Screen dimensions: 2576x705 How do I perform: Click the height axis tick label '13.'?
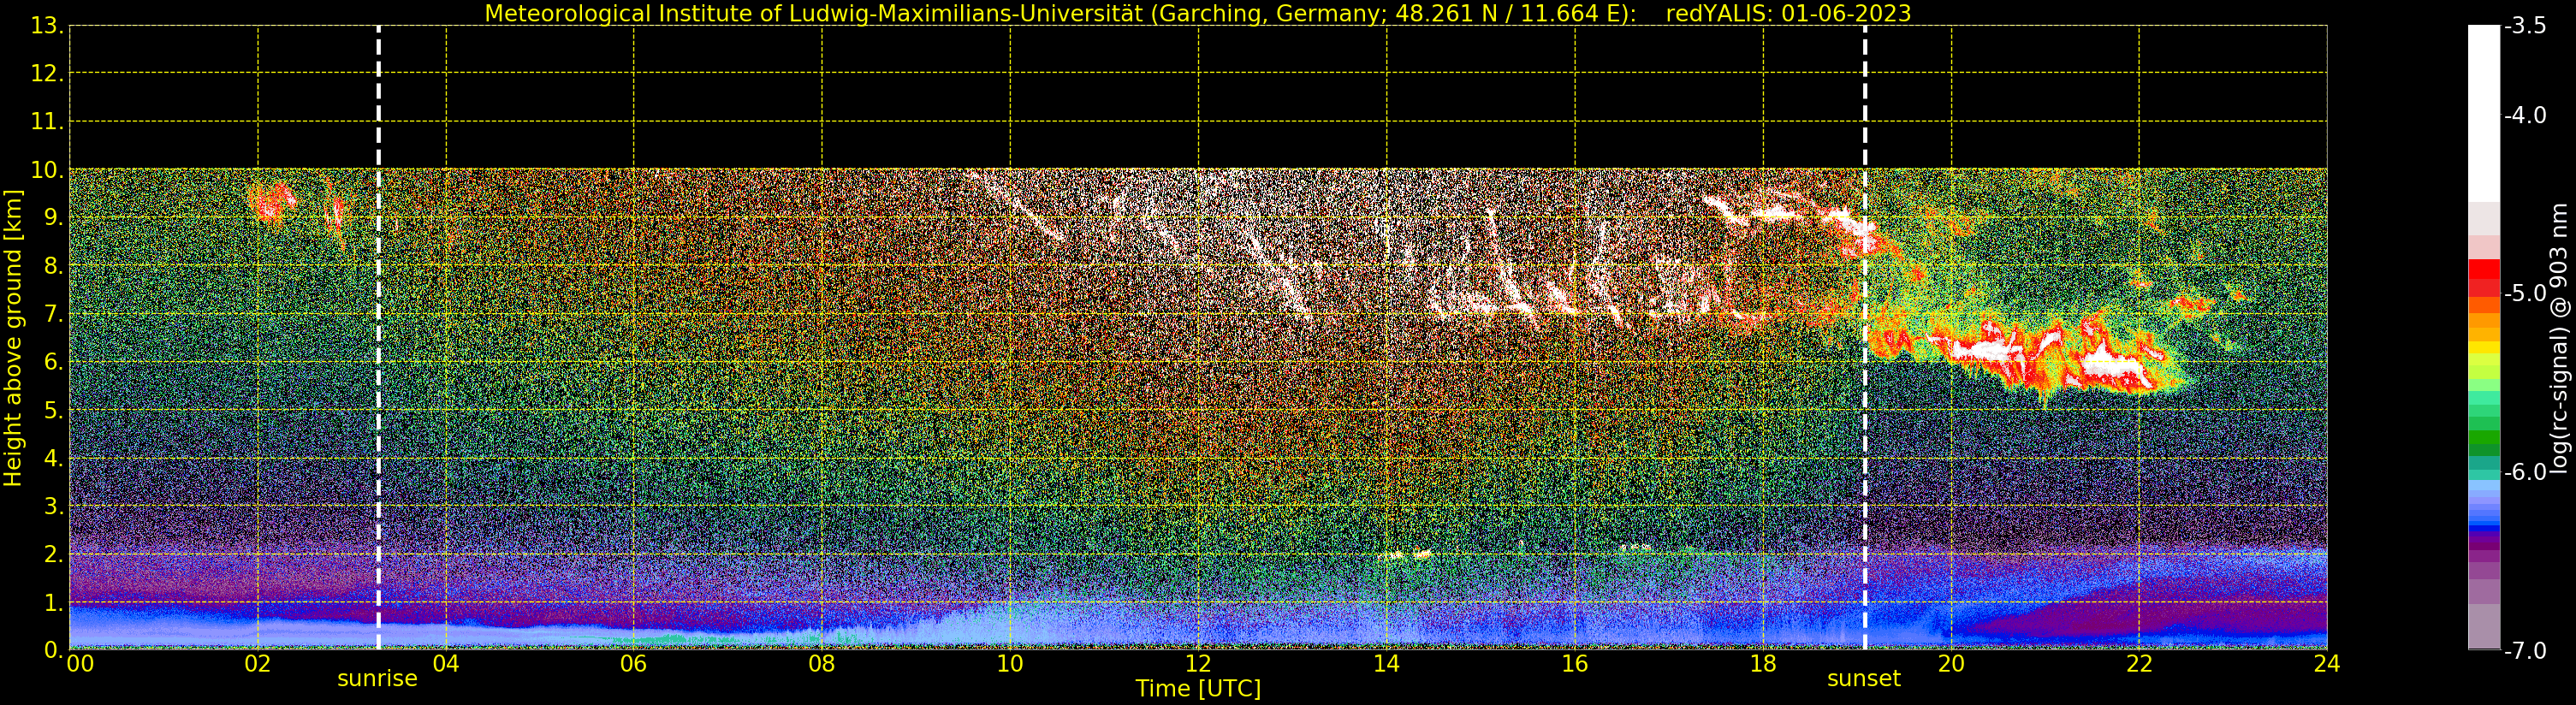click(47, 26)
